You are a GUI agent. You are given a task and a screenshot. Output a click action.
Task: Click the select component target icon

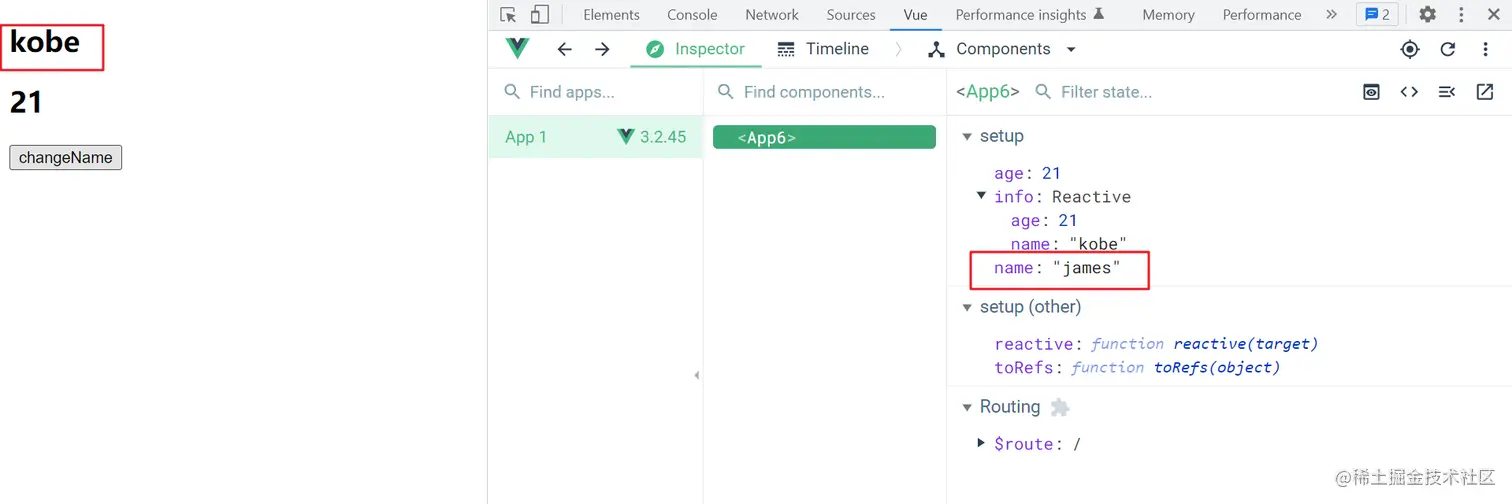(1410, 49)
